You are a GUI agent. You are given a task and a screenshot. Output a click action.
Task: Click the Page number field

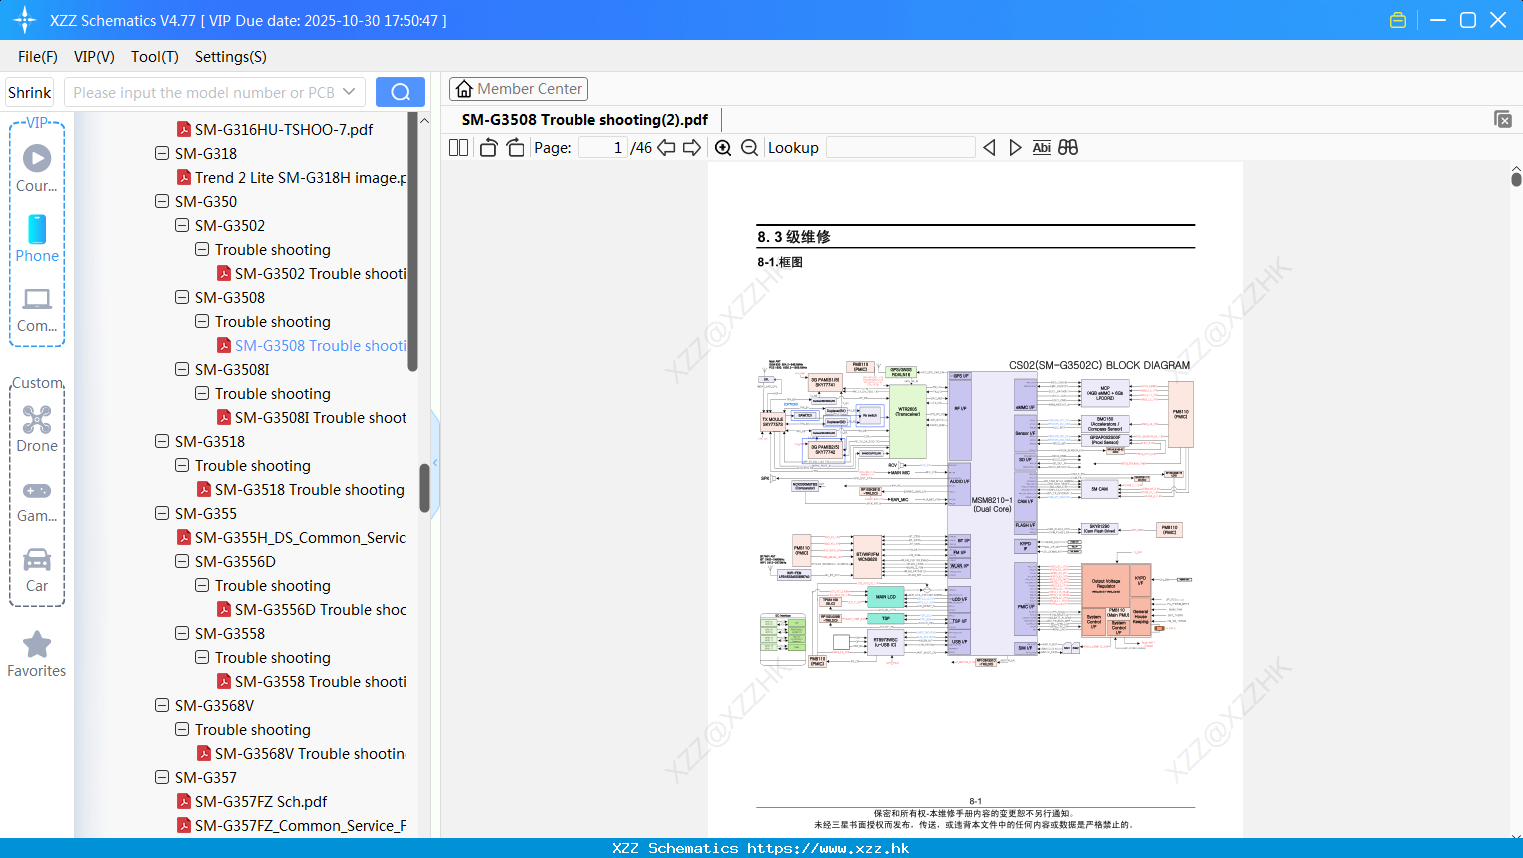[x=603, y=148]
